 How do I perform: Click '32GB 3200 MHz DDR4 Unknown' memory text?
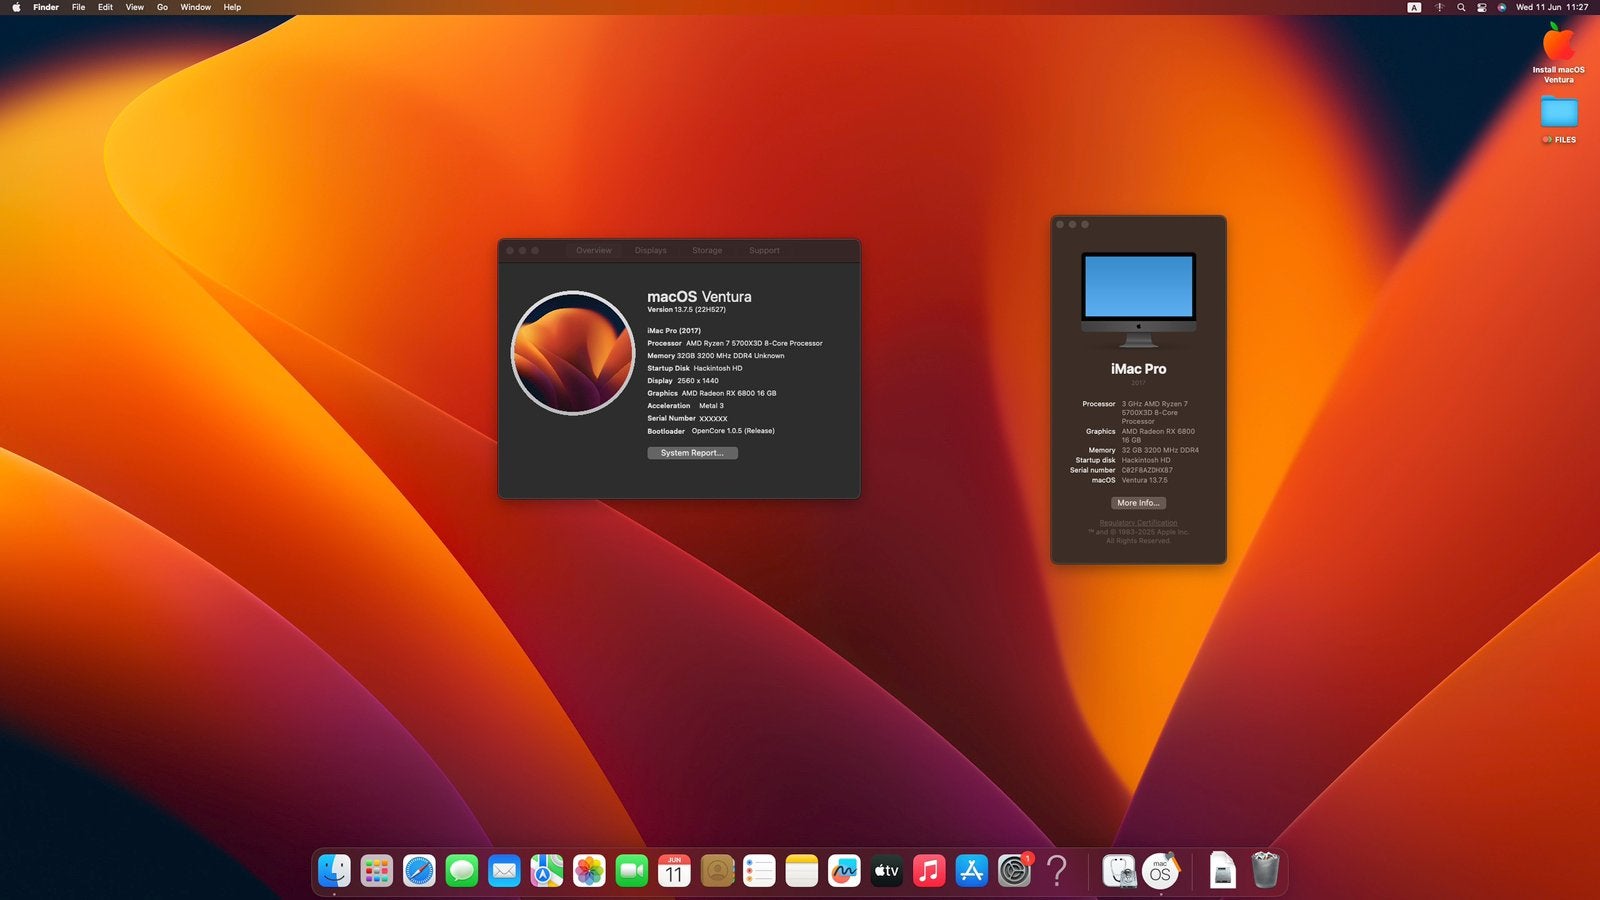click(x=731, y=356)
